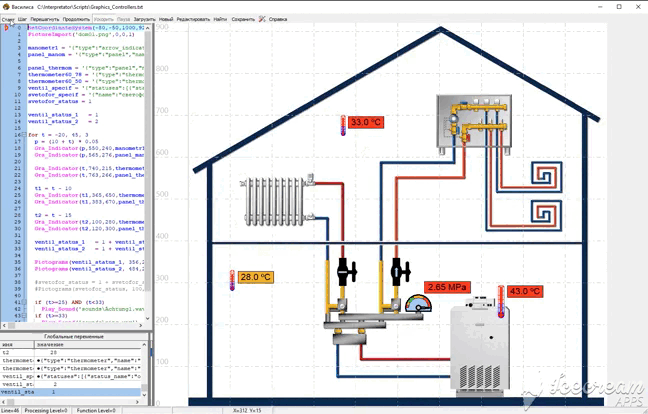
Task: Open the Справка help item
Action: click(x=278, y=19)
